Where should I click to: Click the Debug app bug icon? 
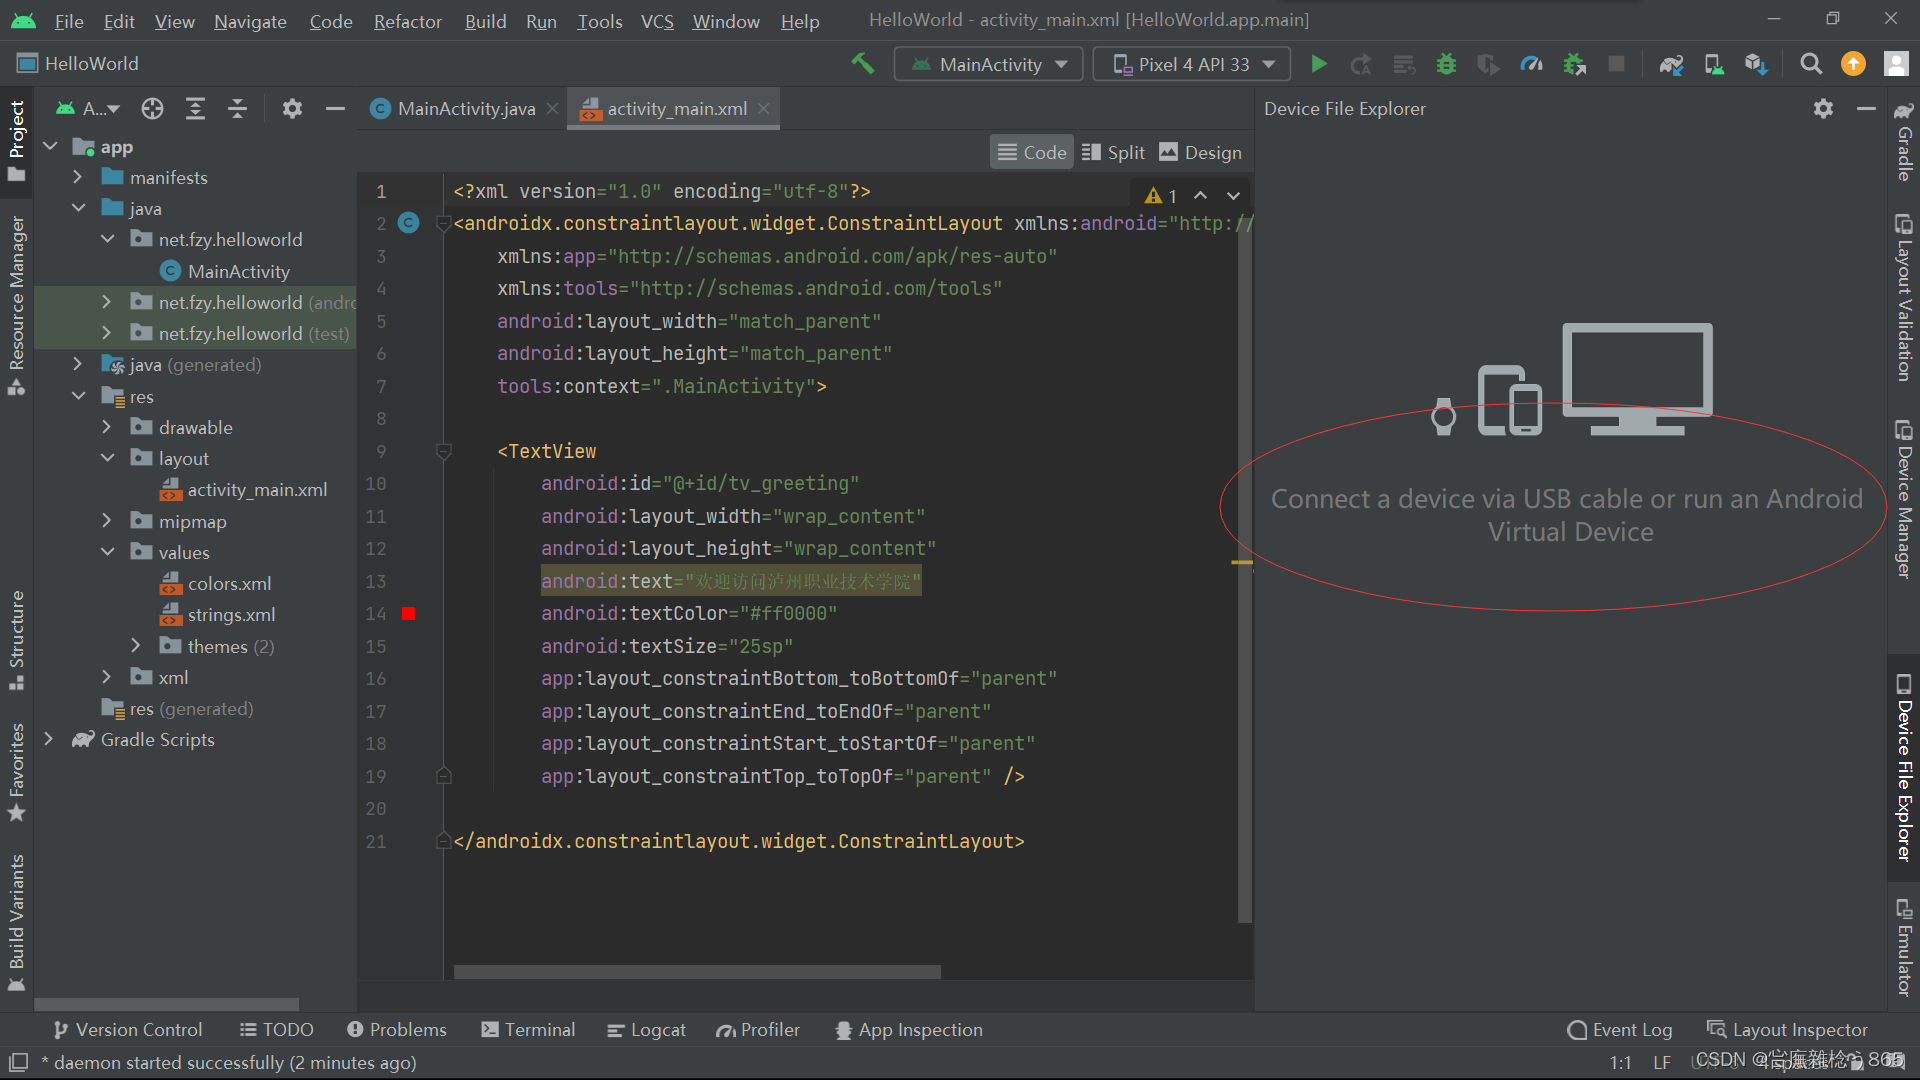click(x=1446, y=64)
